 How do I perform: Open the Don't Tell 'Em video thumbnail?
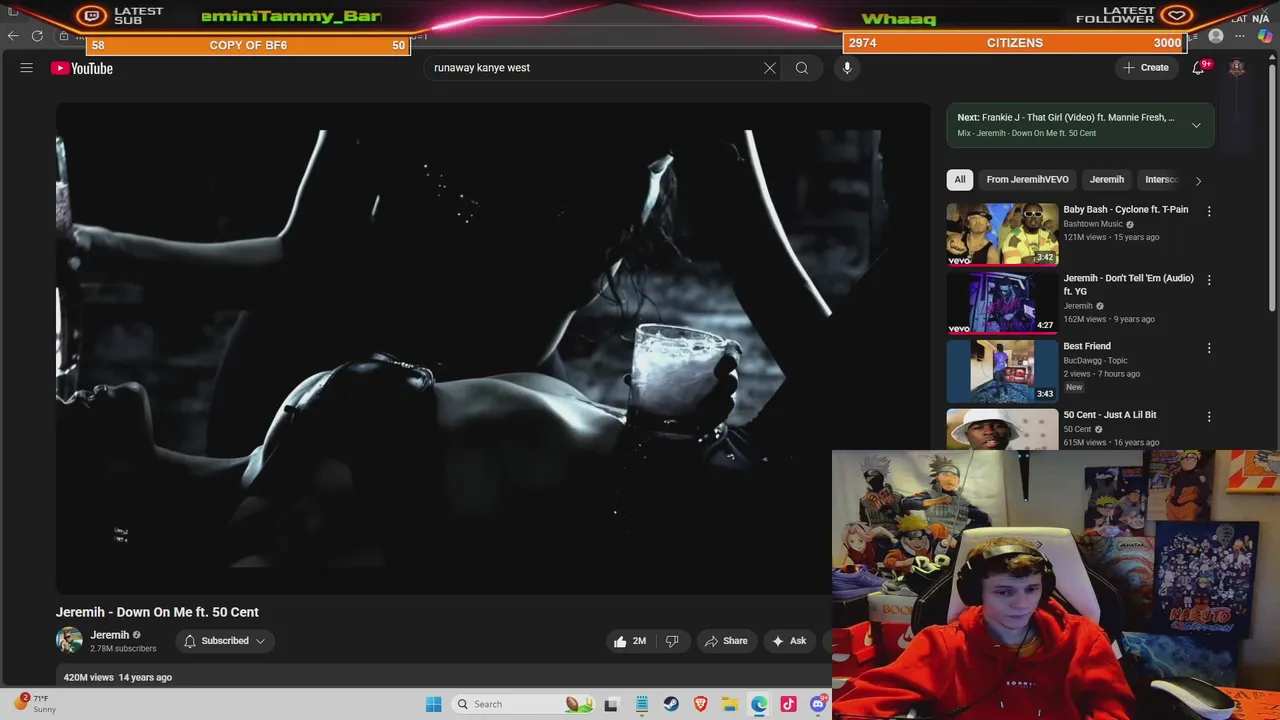1002,302
